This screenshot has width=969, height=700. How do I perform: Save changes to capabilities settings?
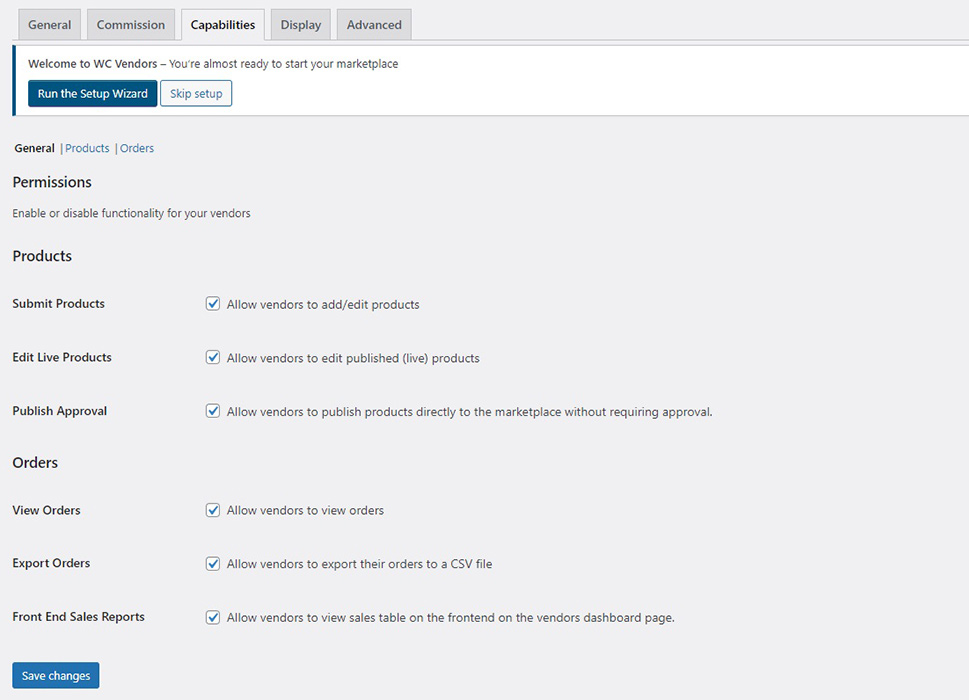tap(56, 675)
